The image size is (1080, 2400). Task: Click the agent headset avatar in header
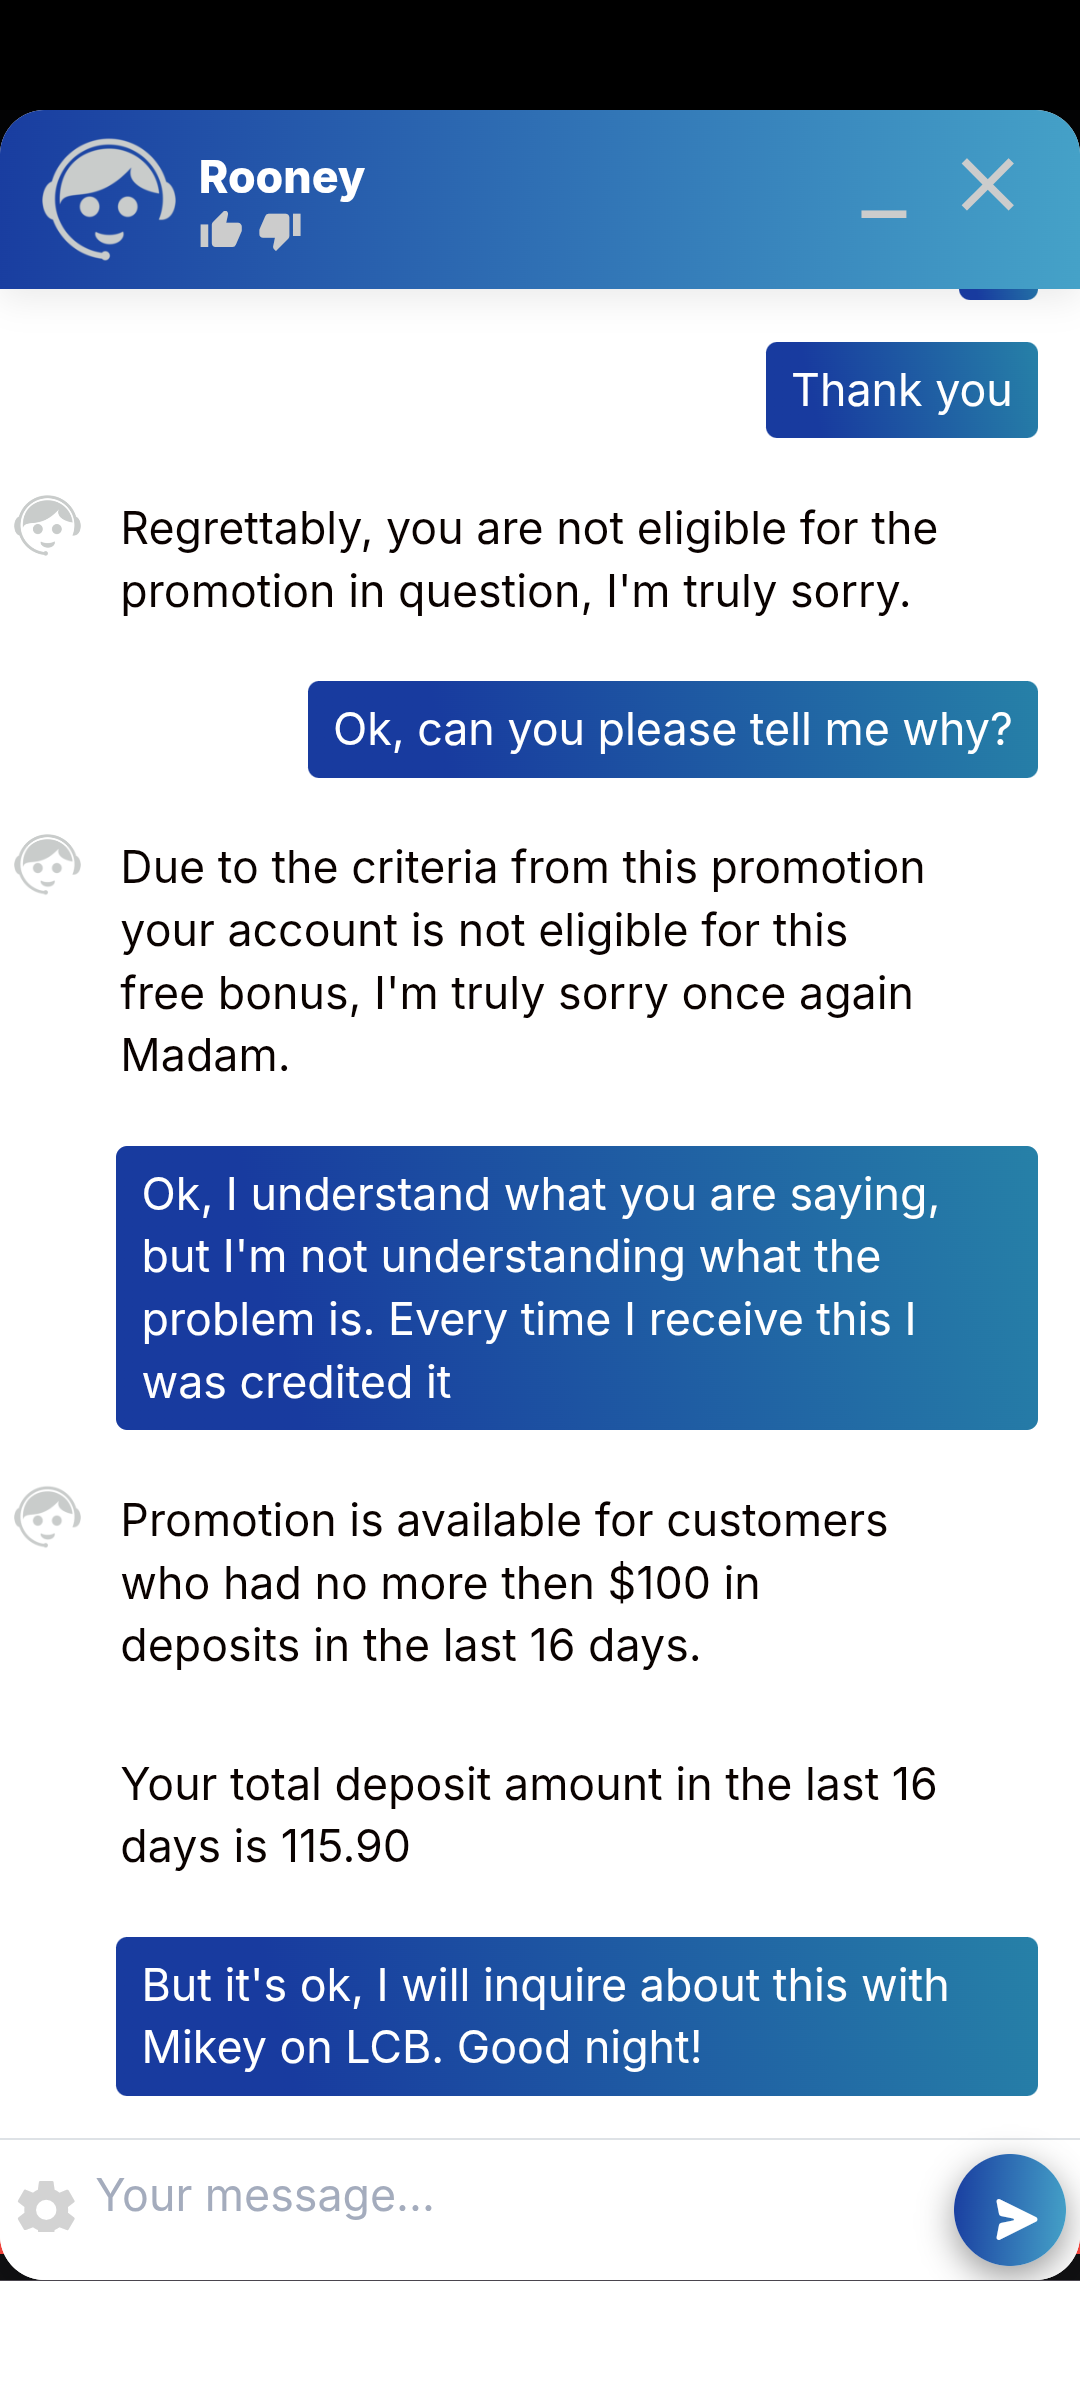(108, 199)
